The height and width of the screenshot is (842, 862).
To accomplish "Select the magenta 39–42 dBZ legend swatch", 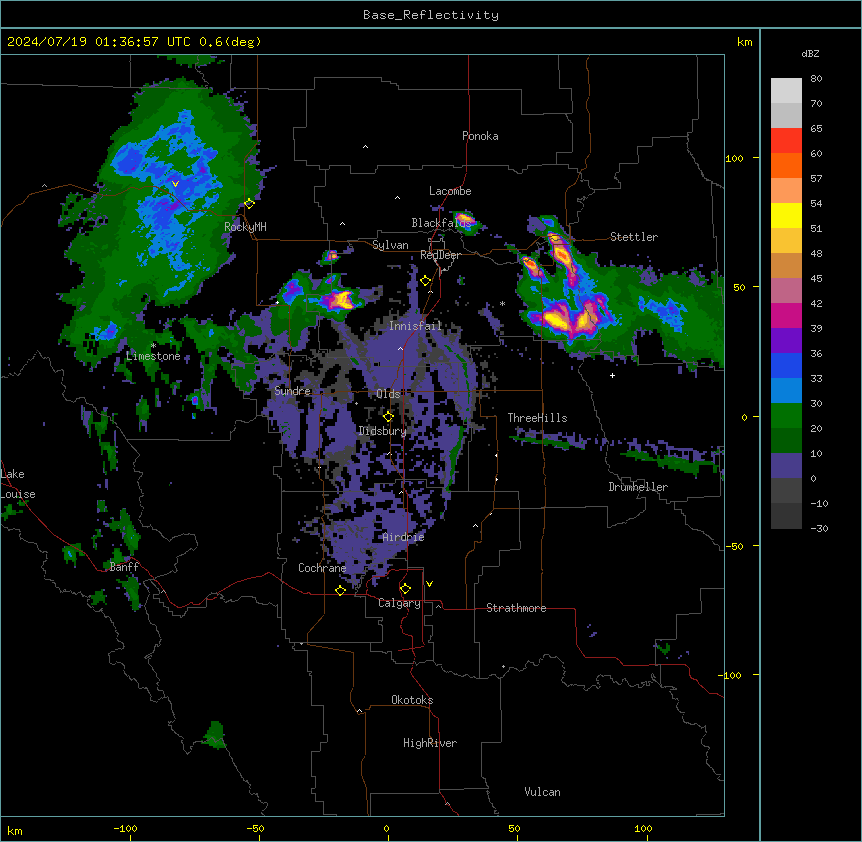I will (x=786, y=316).
